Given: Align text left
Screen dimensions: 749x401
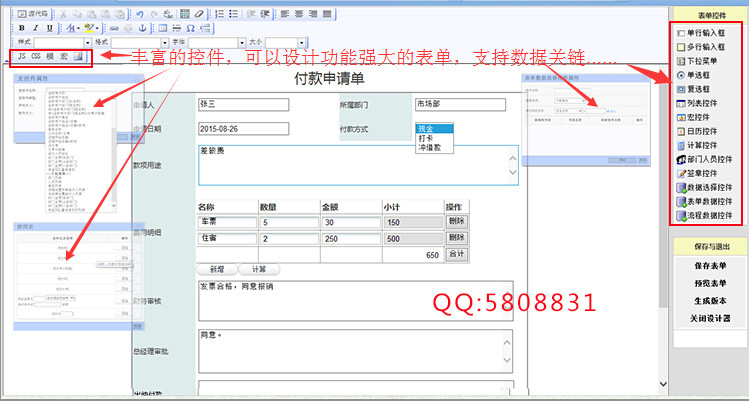Looking at the screenshot, I should 285,14.
